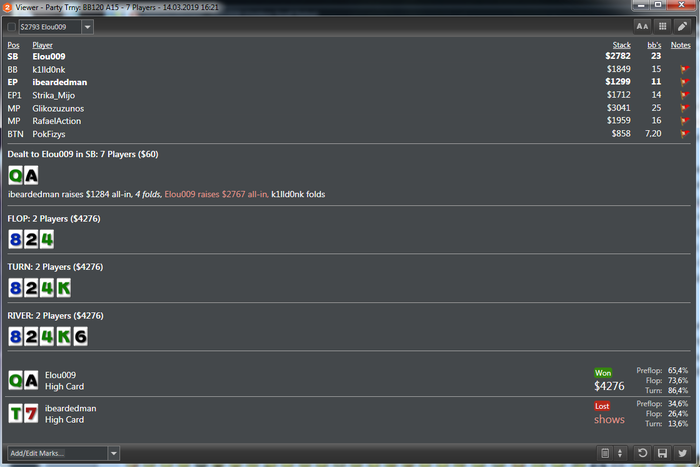700x467 pixels.
Task: Click the red Lost badge for ibeardedman
Action: tap(602, 406)
